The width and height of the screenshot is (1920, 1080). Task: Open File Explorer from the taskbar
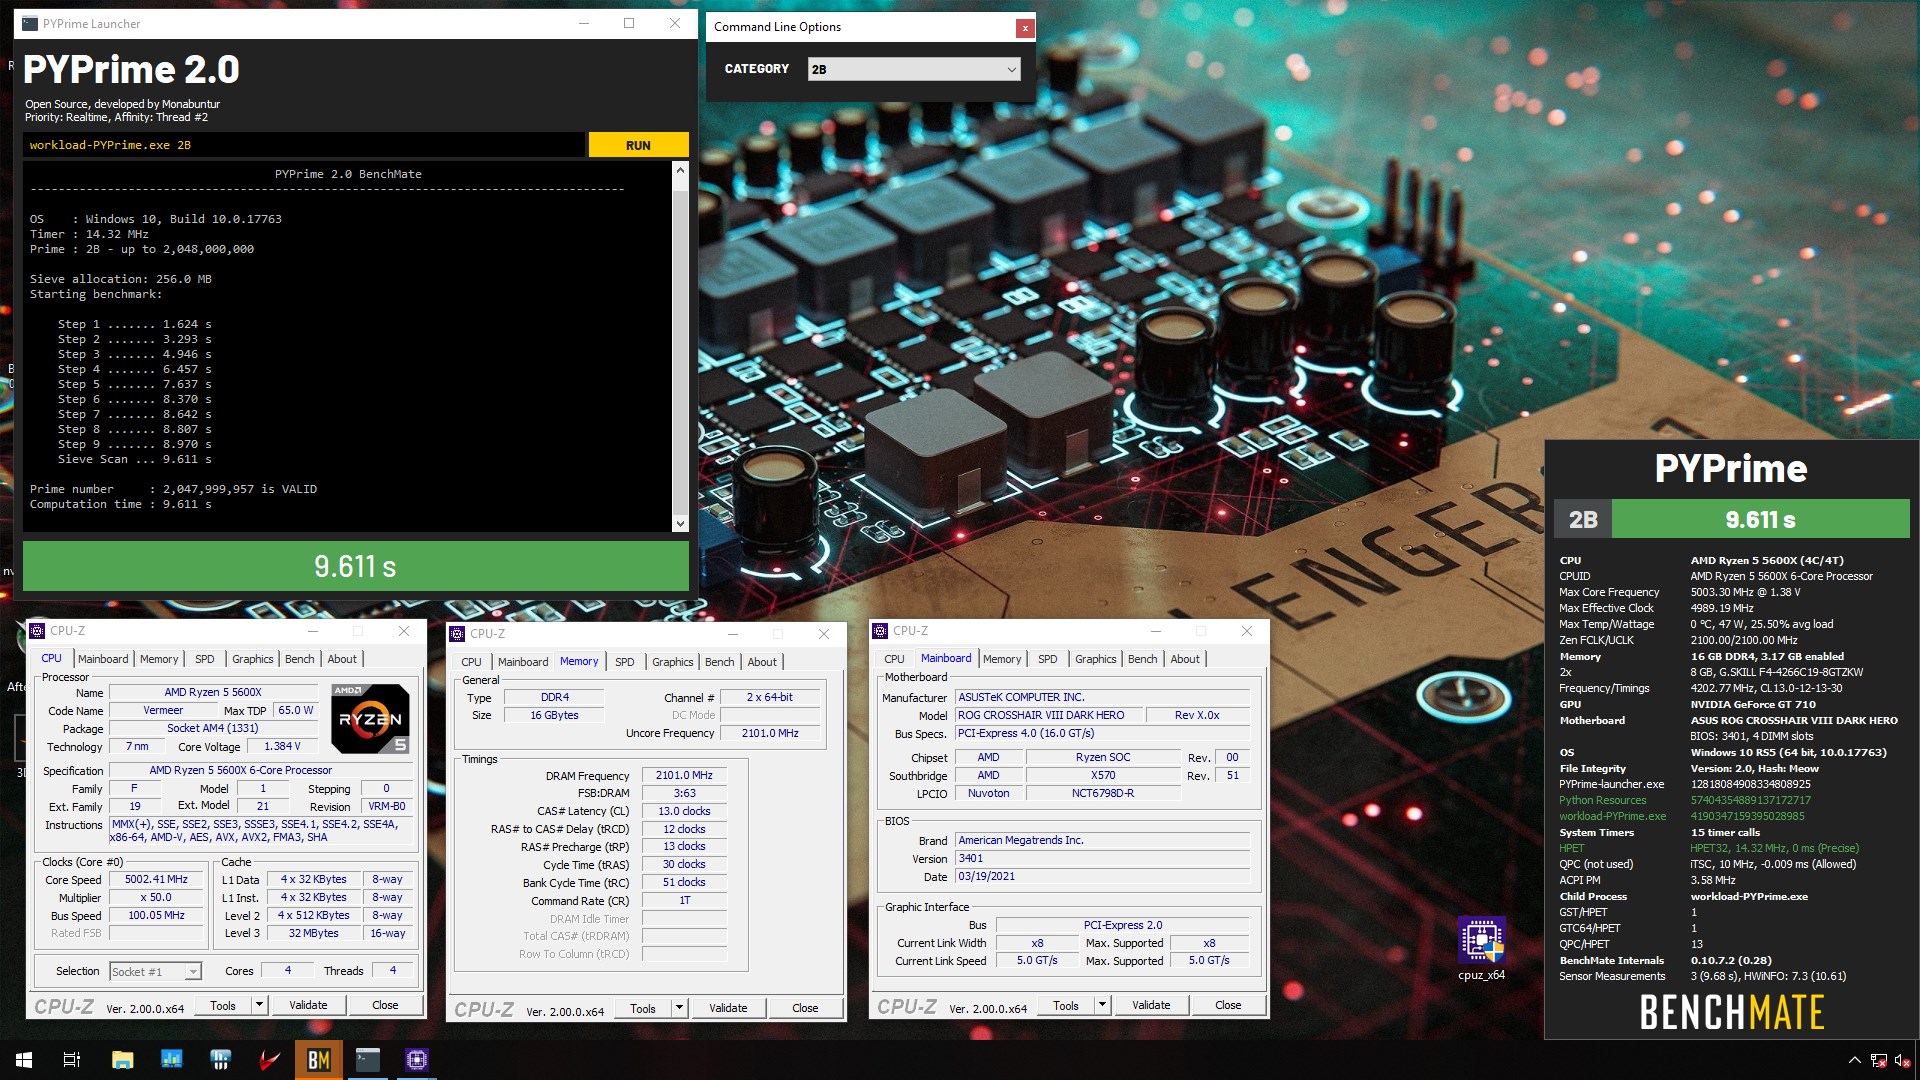point(122,1060)
